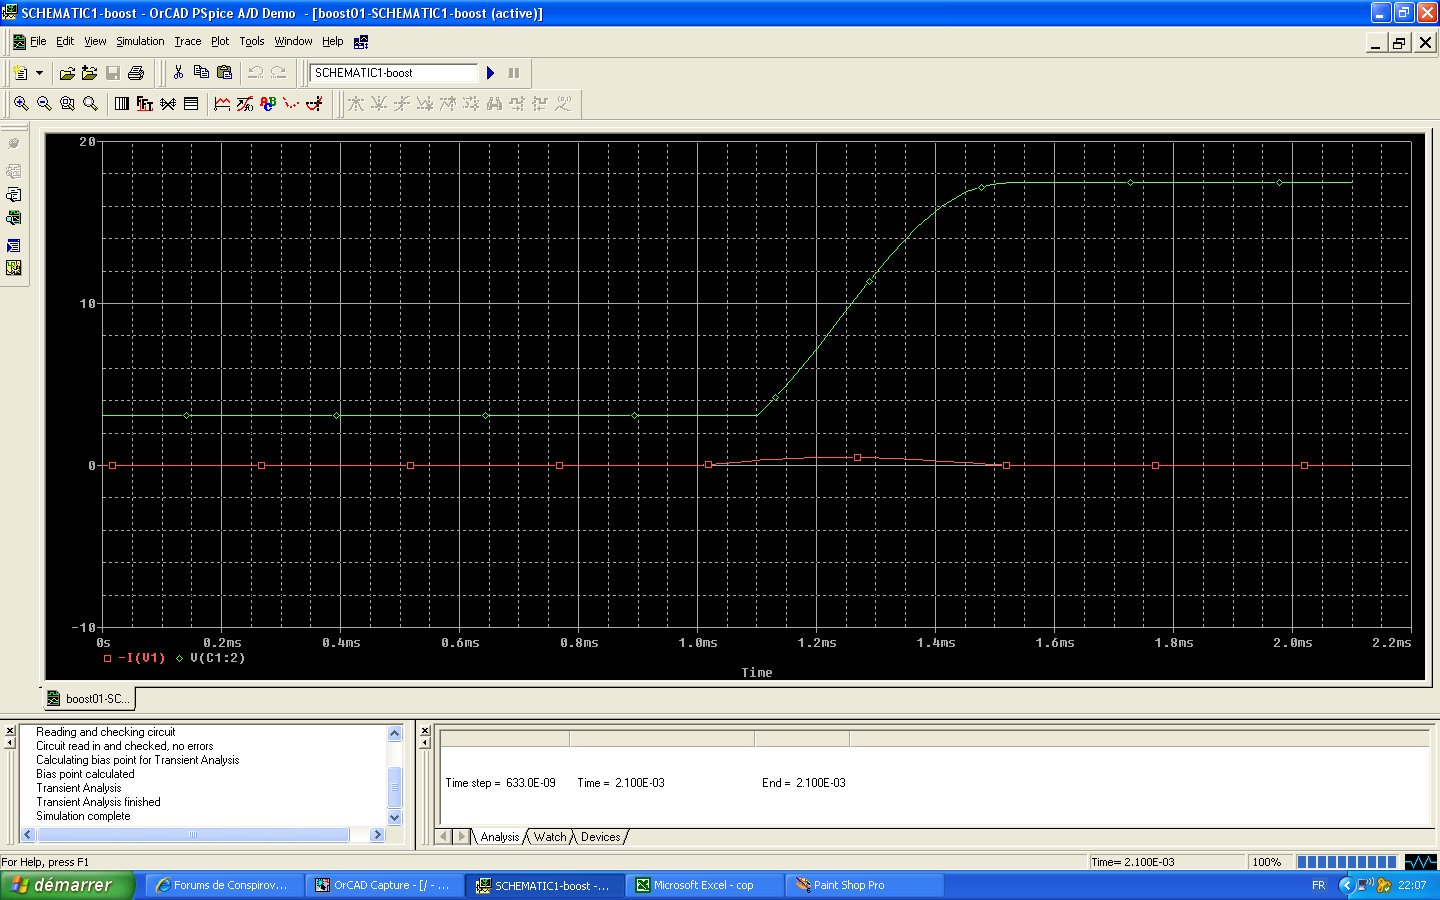Click the Cursor Peak toolbar icon
1440x900 pixels.
pos(356,103)
